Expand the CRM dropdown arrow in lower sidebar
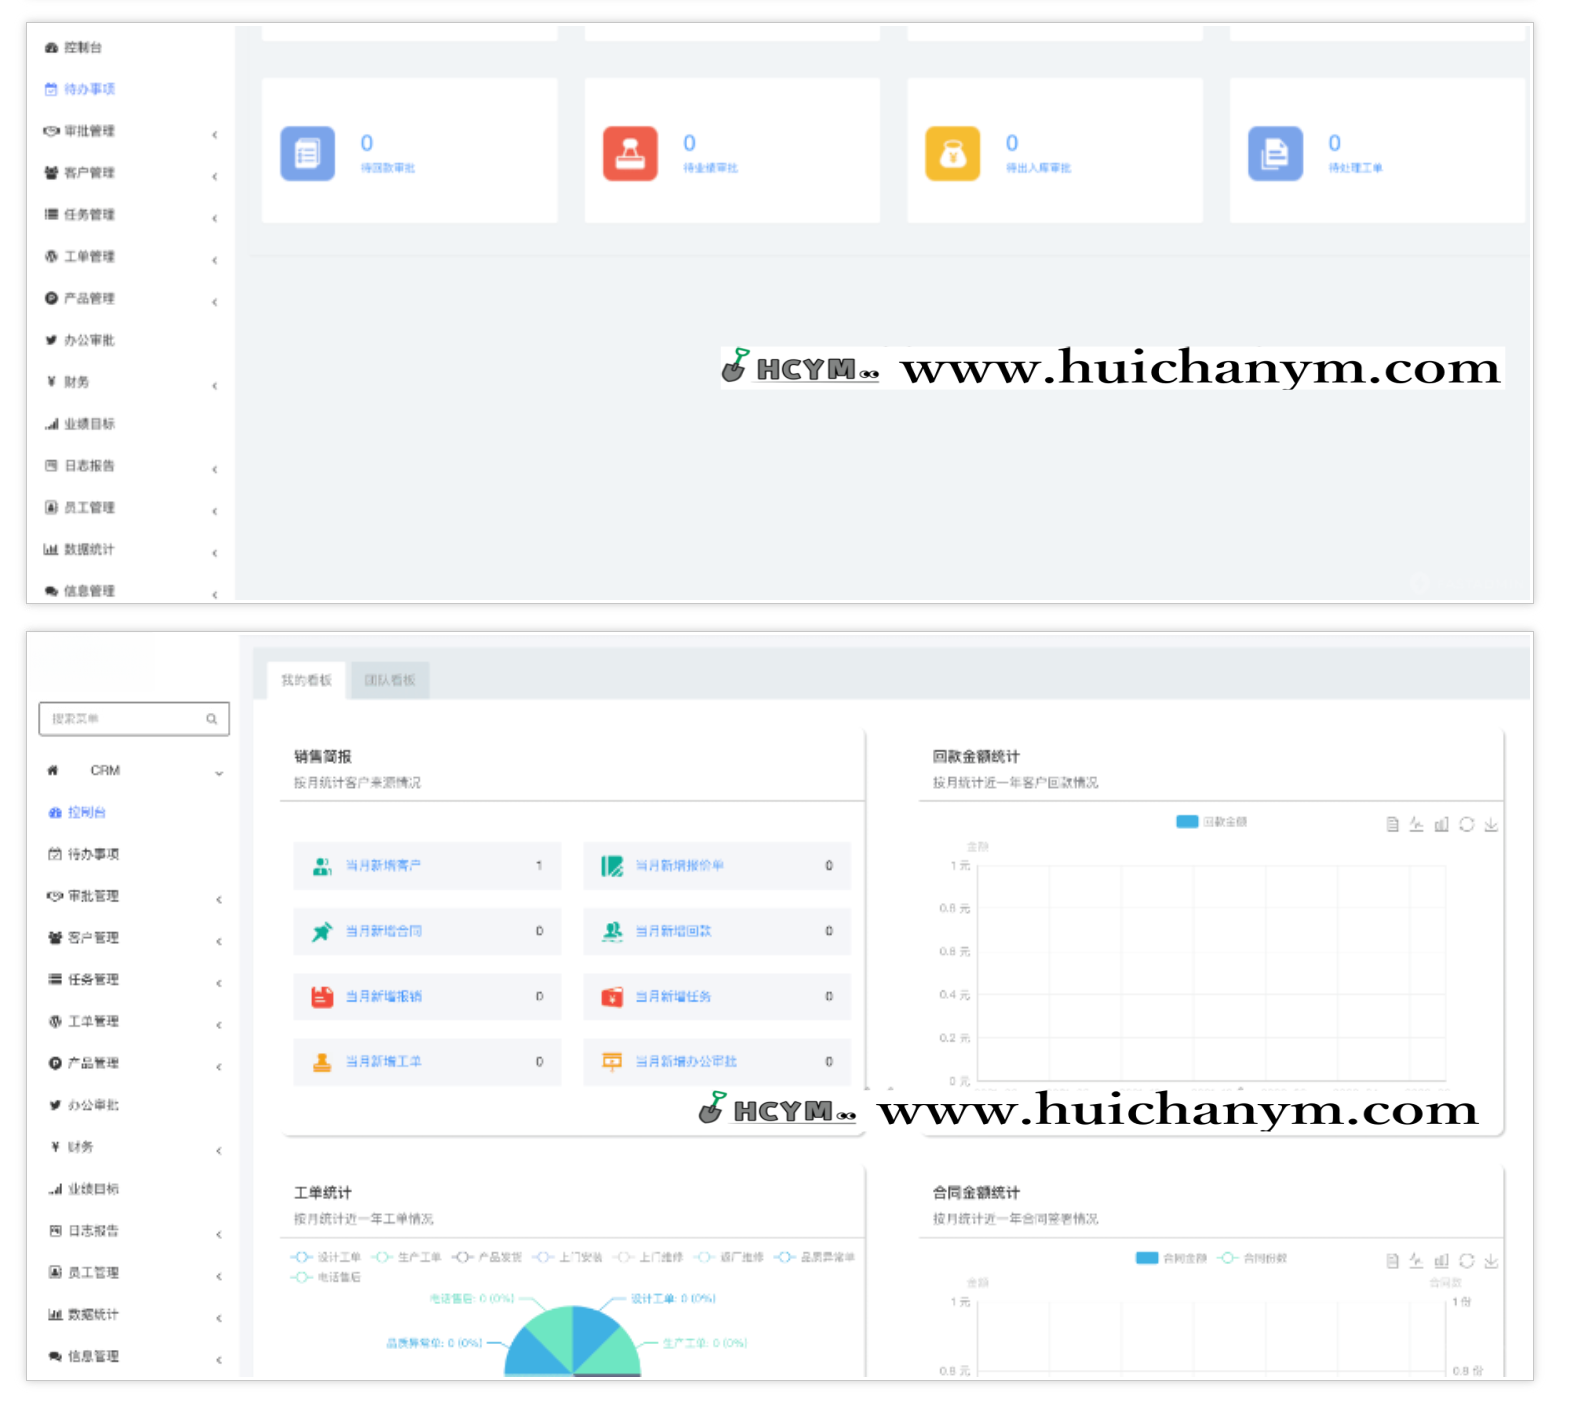Viewport: 1569px width, 1404px height. 219,773
